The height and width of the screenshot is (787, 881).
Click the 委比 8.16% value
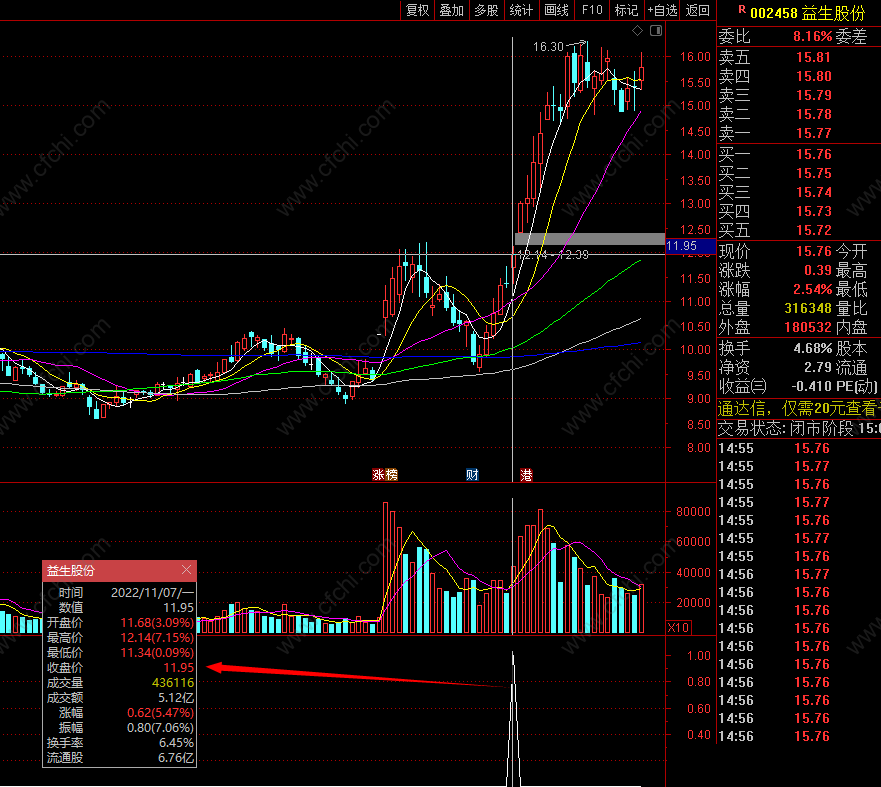click(812, 37)
